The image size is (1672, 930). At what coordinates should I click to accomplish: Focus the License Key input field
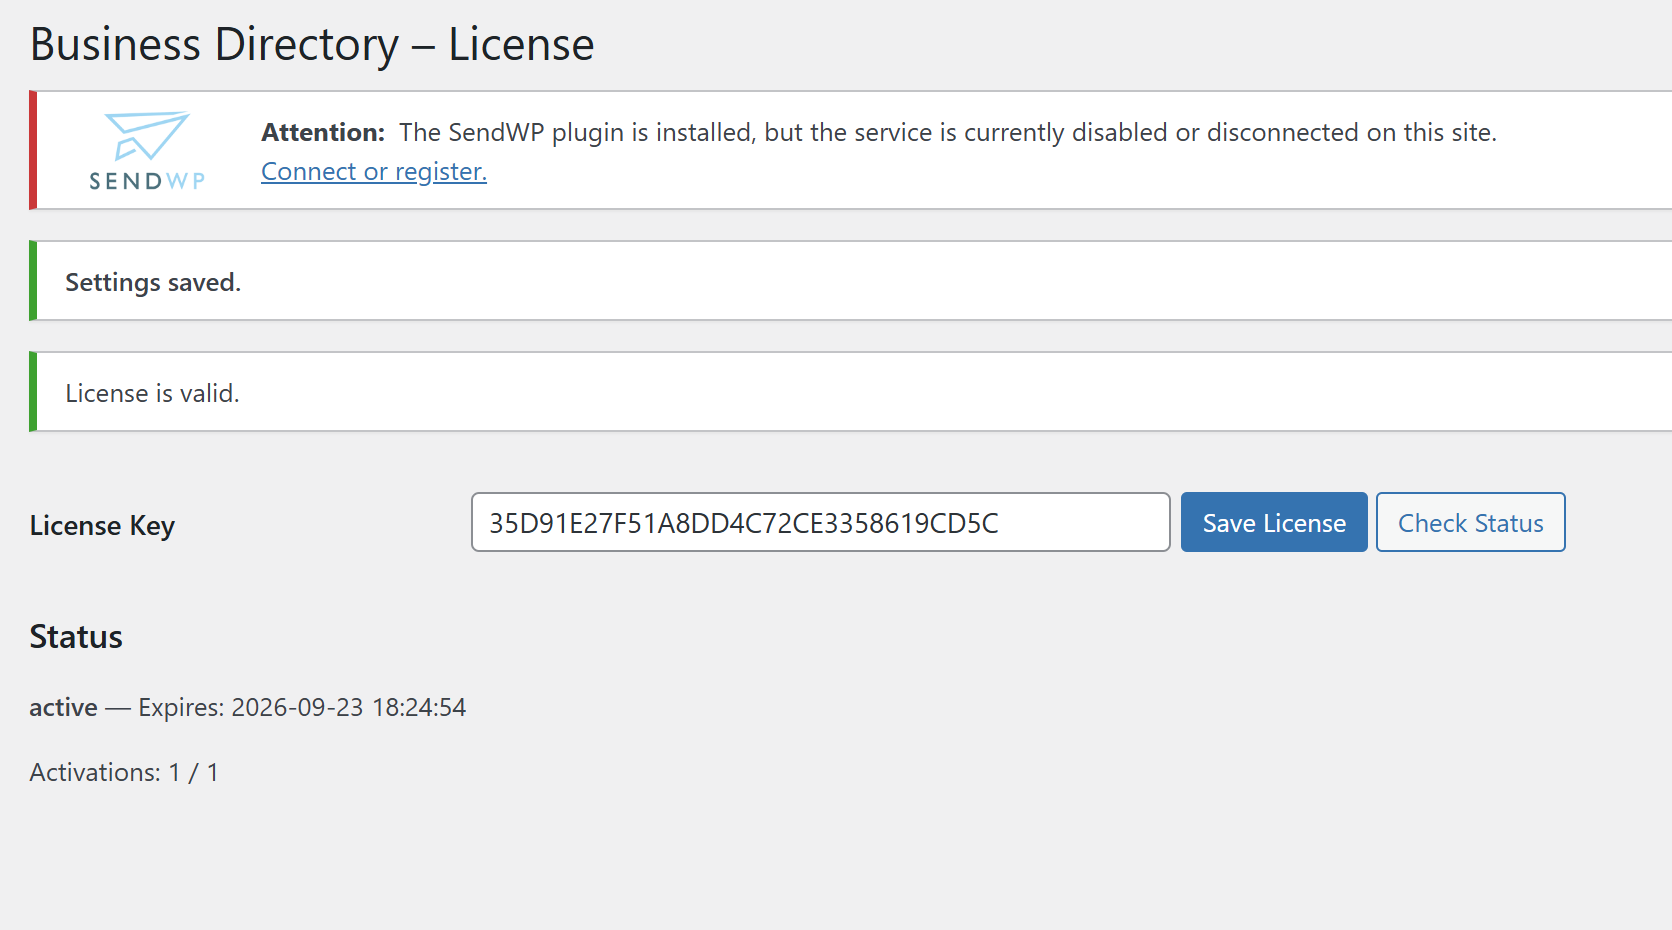click(x=820, y=523)
